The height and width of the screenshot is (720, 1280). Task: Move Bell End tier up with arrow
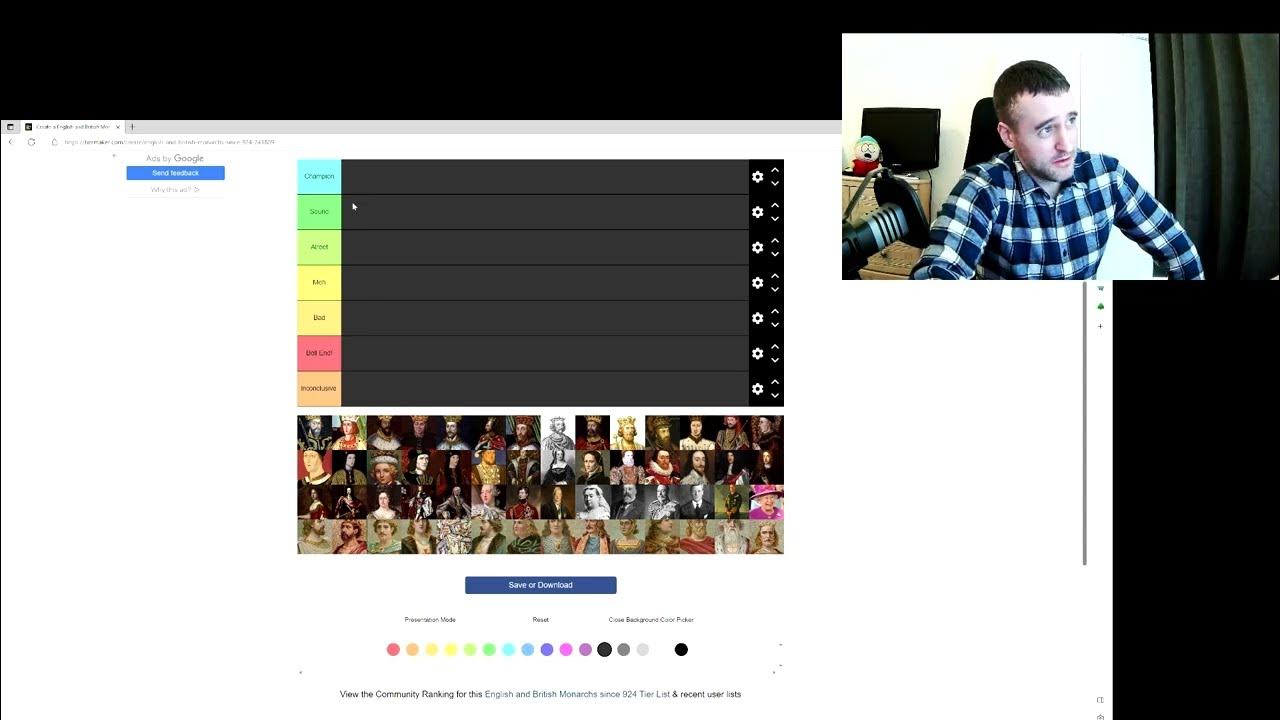[775, 346]
